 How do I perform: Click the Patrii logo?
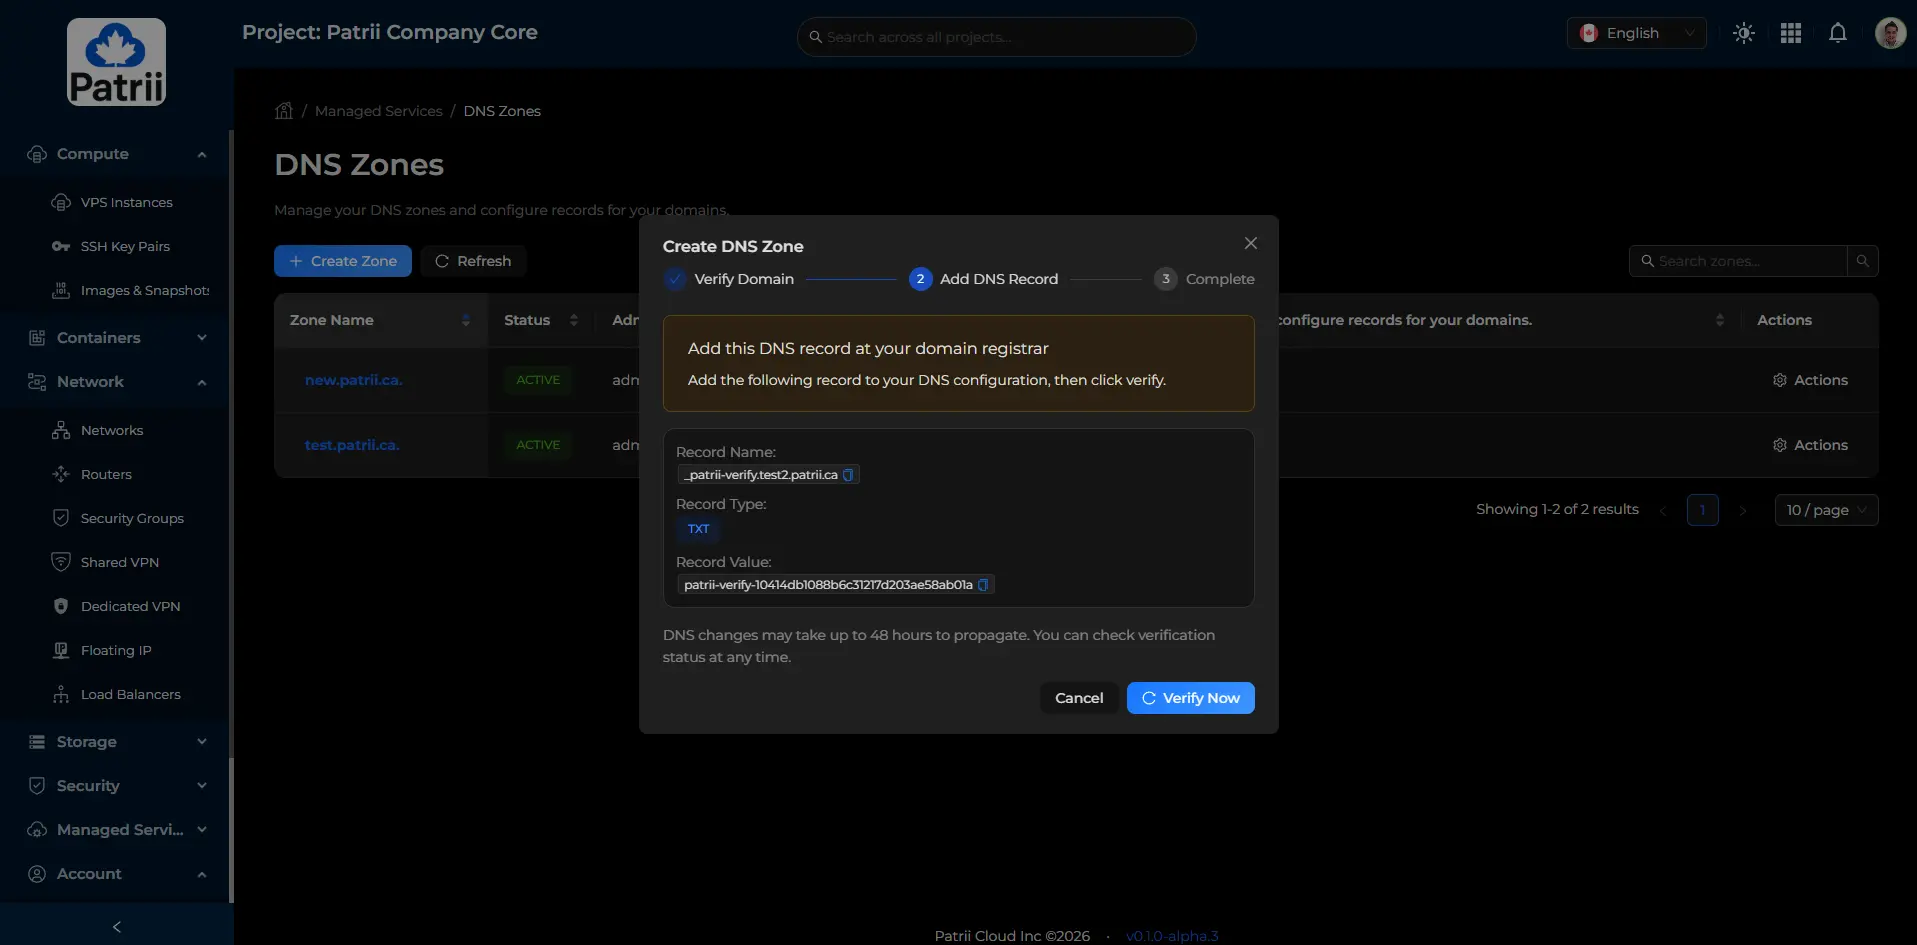[116, 62]
